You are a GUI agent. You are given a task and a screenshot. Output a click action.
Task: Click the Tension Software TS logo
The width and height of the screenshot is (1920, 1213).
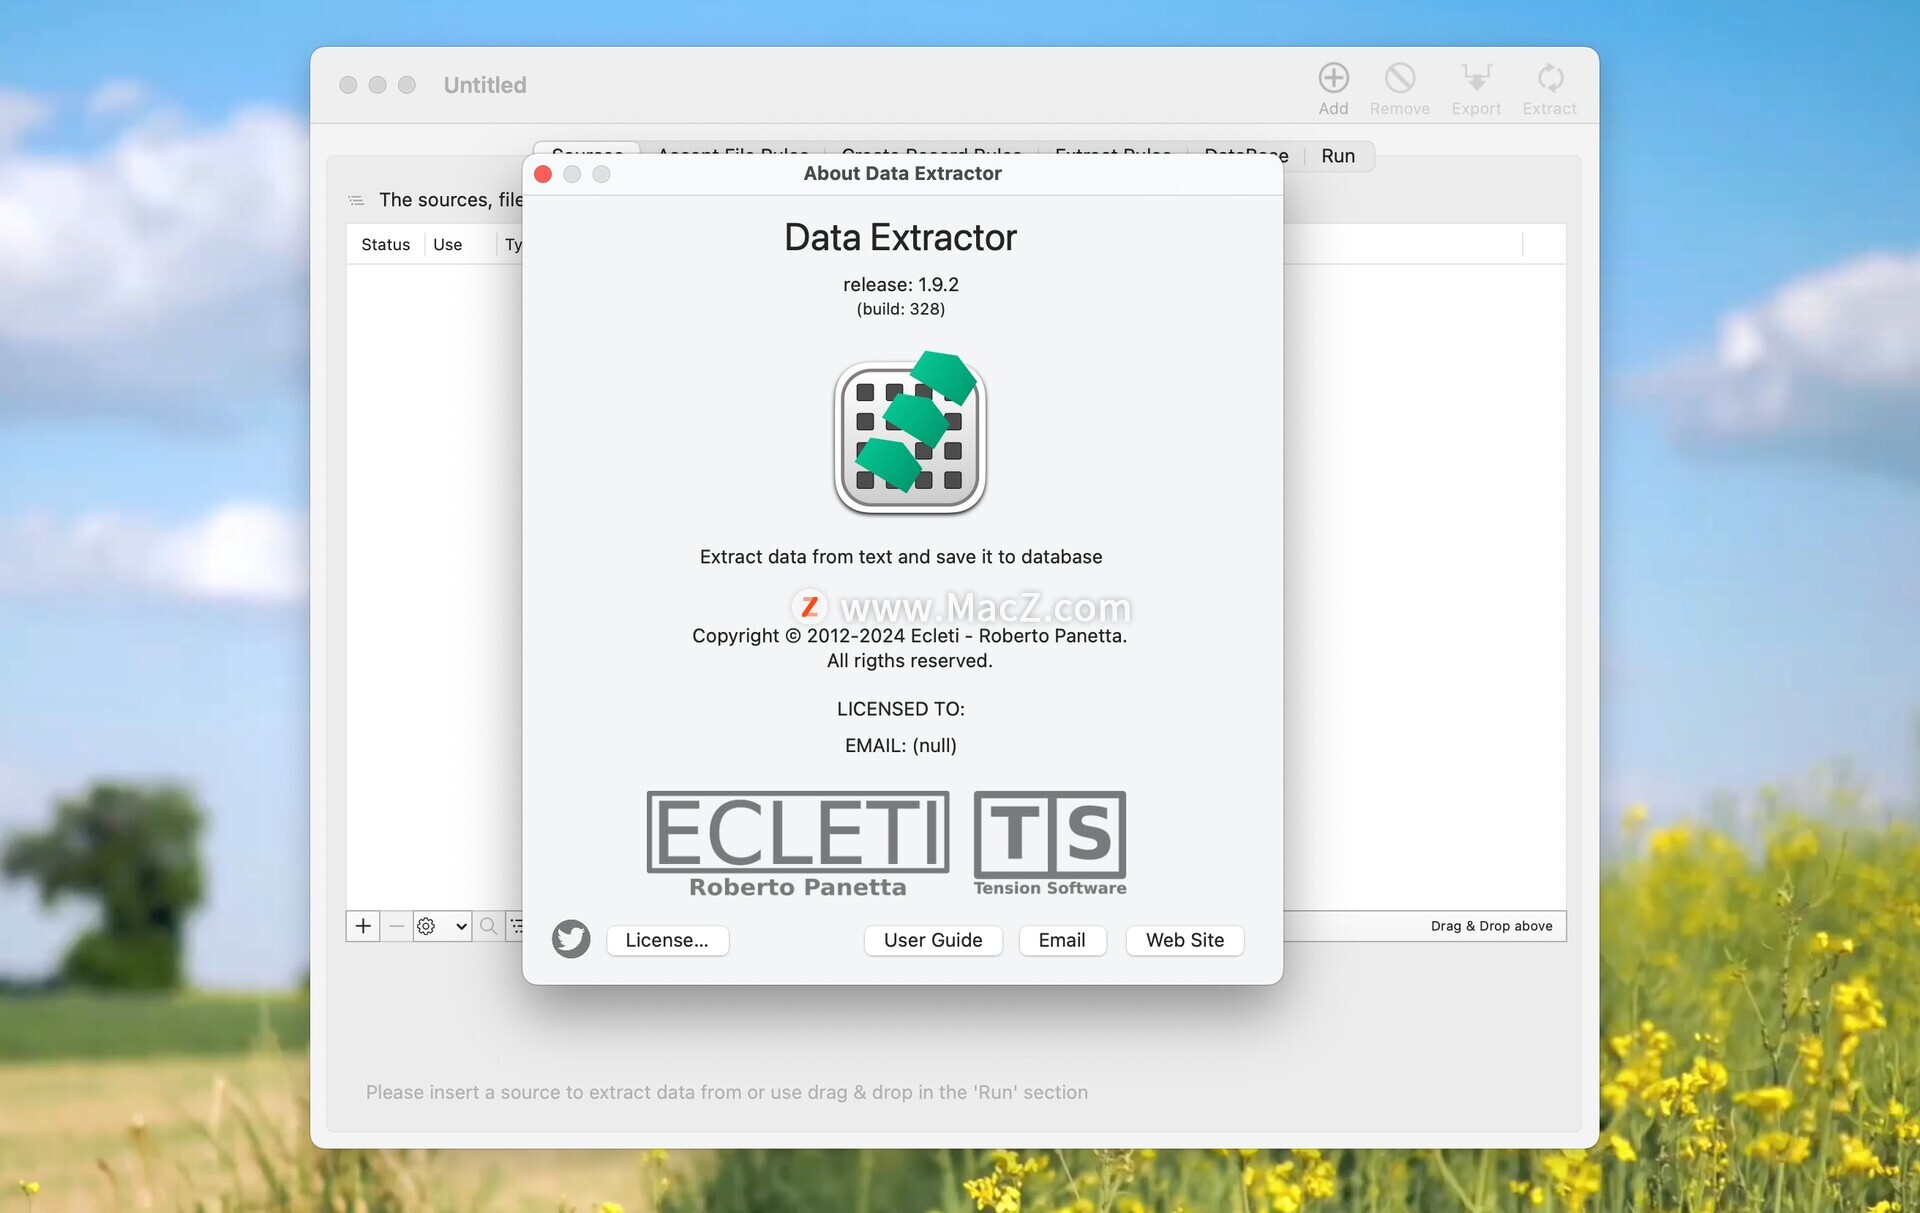point(1050,844)
